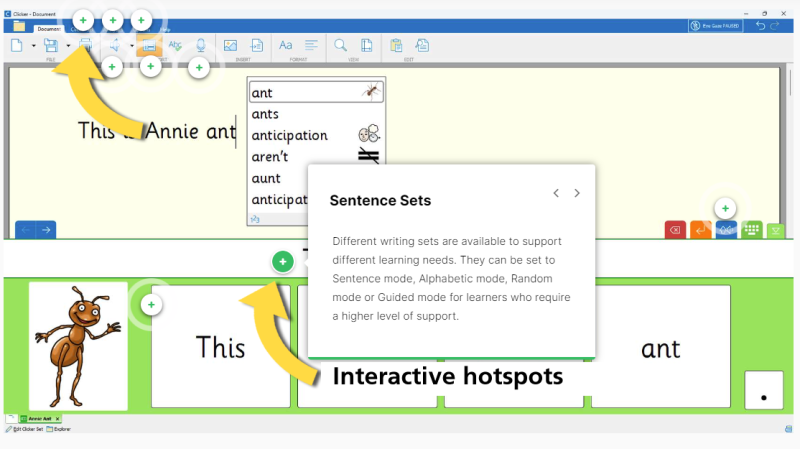Click the microphone voice notes icon
The width and height of the screenshot is (800, 449).
[x=201, y=45]
